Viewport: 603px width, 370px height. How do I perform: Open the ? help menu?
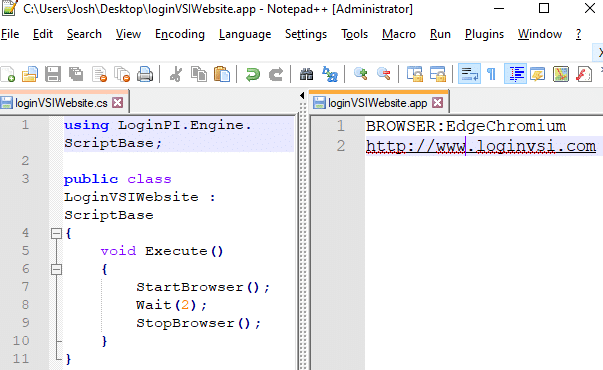[578, 34]
